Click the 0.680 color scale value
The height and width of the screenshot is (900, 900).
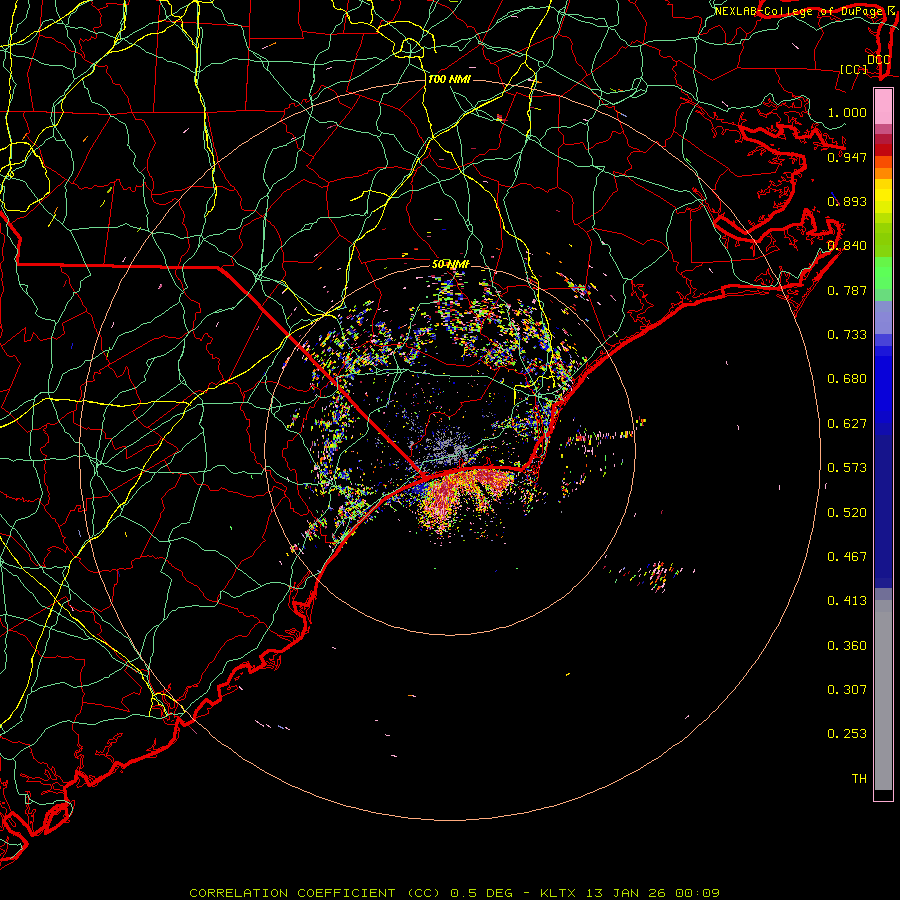(847, 379)
